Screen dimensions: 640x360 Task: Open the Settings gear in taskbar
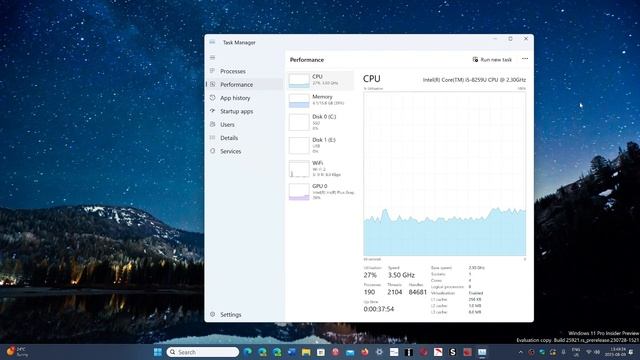[x=379, y=352]
